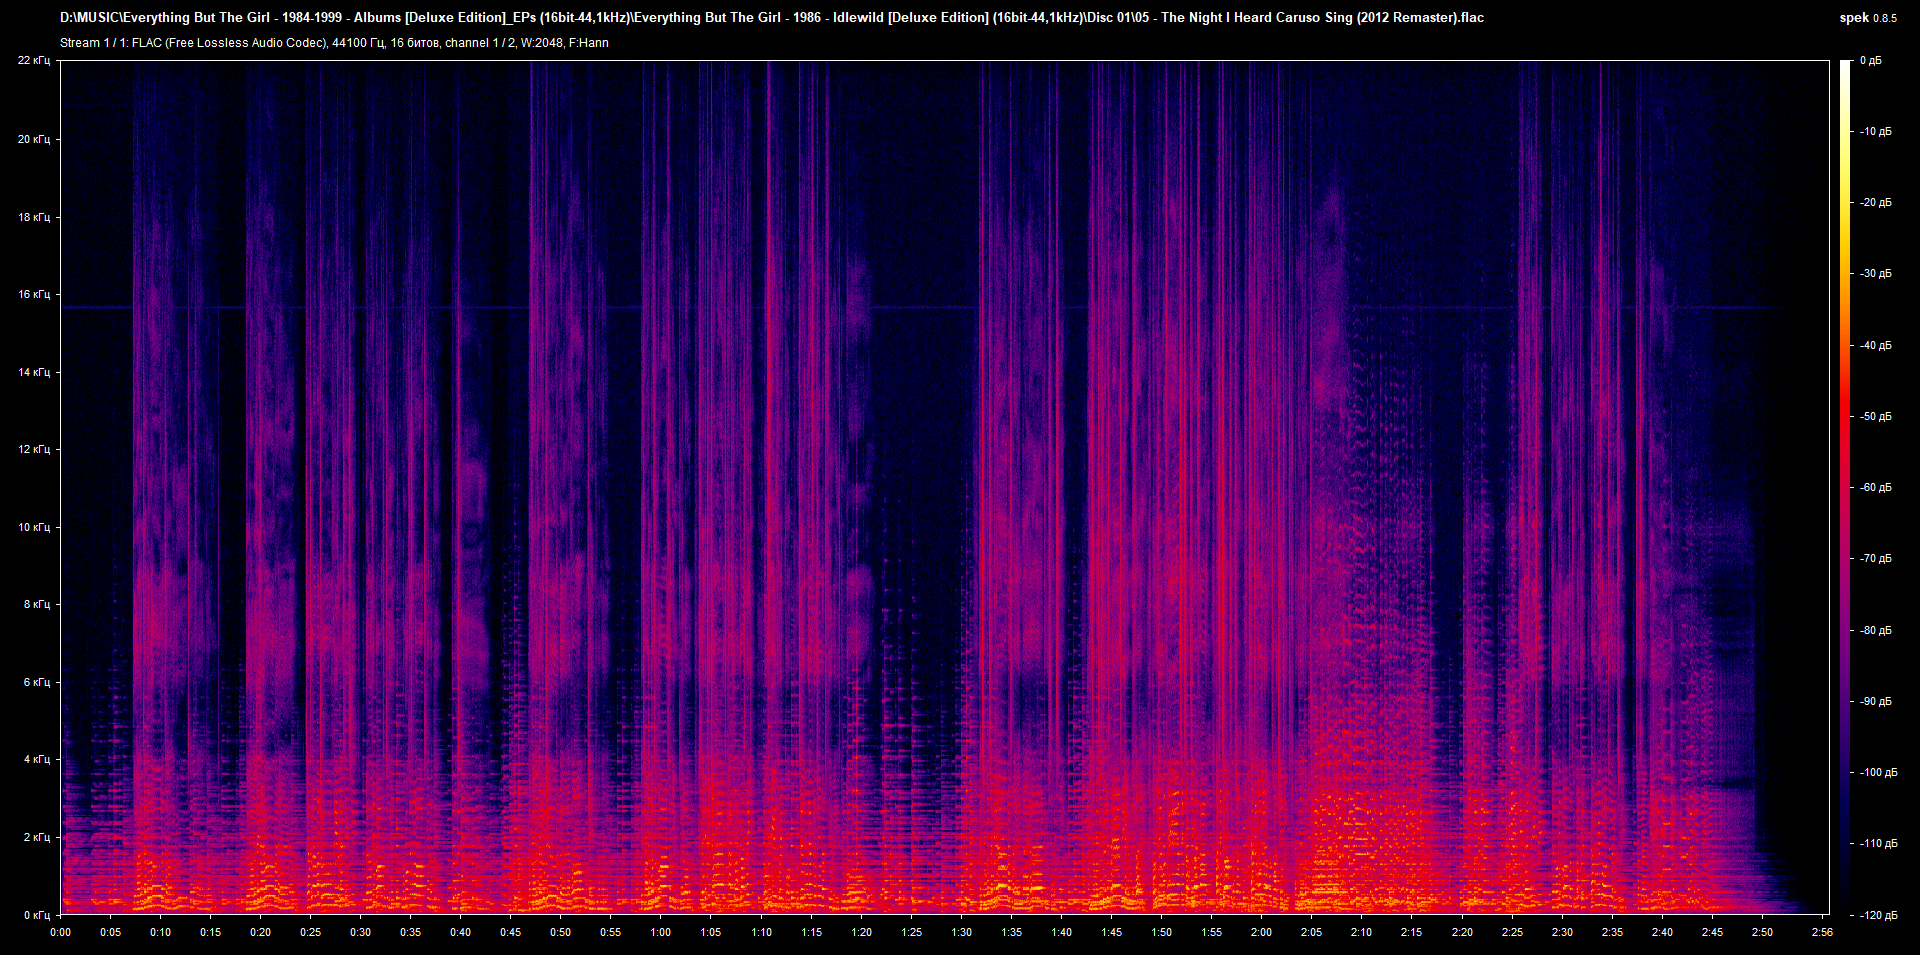Click the '2:35' time axis label
The image size is (1920, 955).
point(1612,932)
